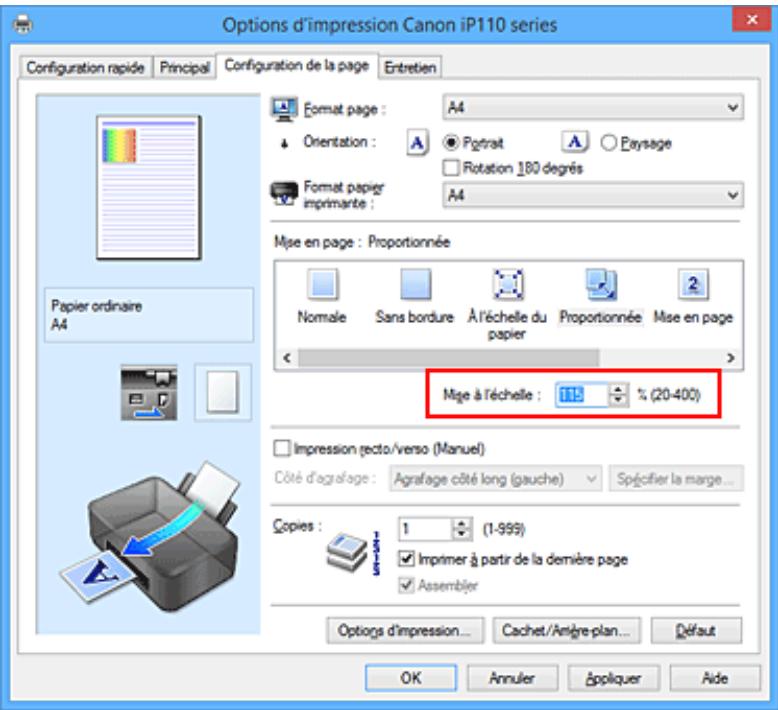Select À l'échelle du papier layout
The width and height of the screenshot is (778, 710).
coord(507,284)
